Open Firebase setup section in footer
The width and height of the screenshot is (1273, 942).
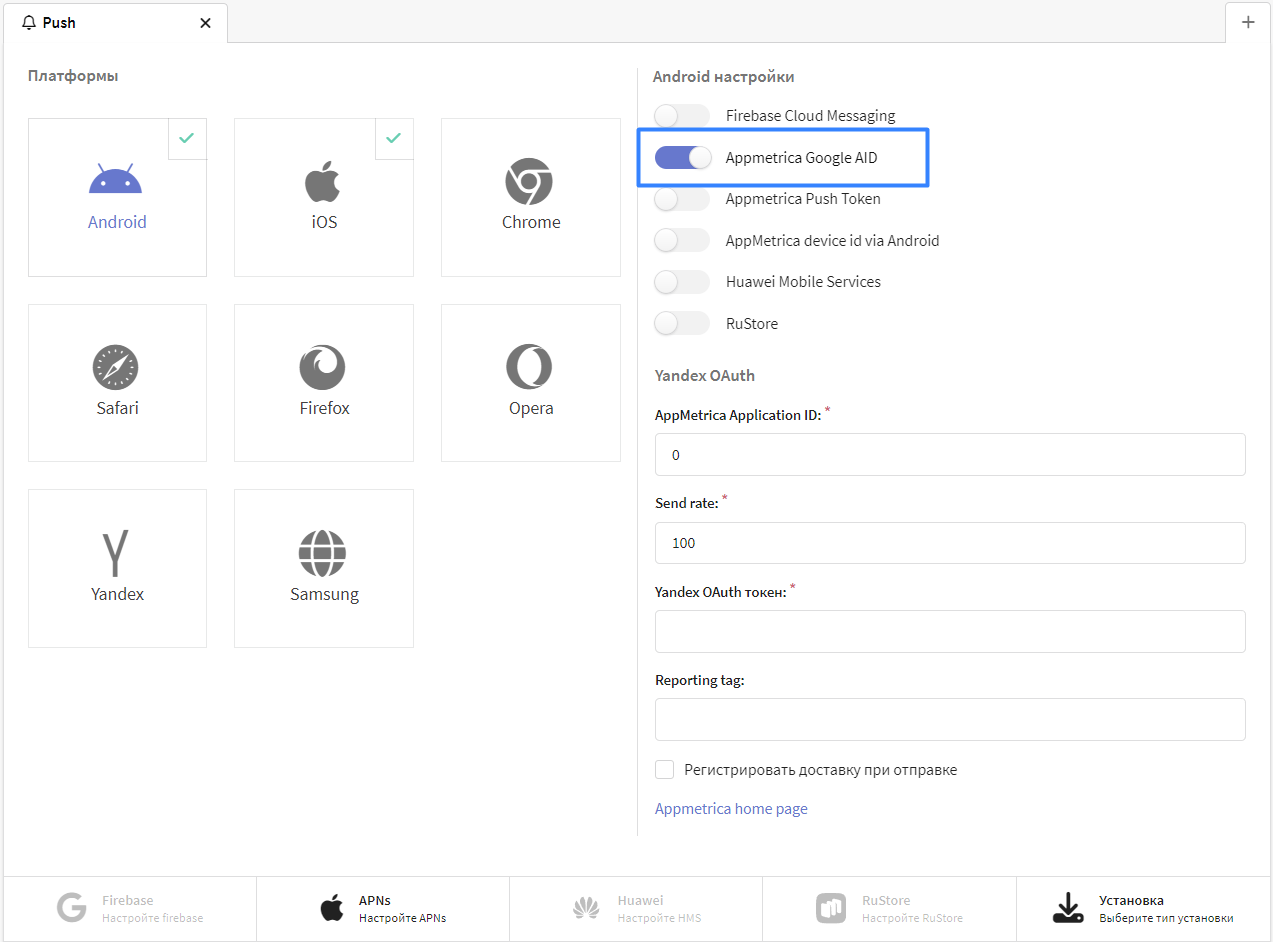pyautogui.click(x=130, y=908)
